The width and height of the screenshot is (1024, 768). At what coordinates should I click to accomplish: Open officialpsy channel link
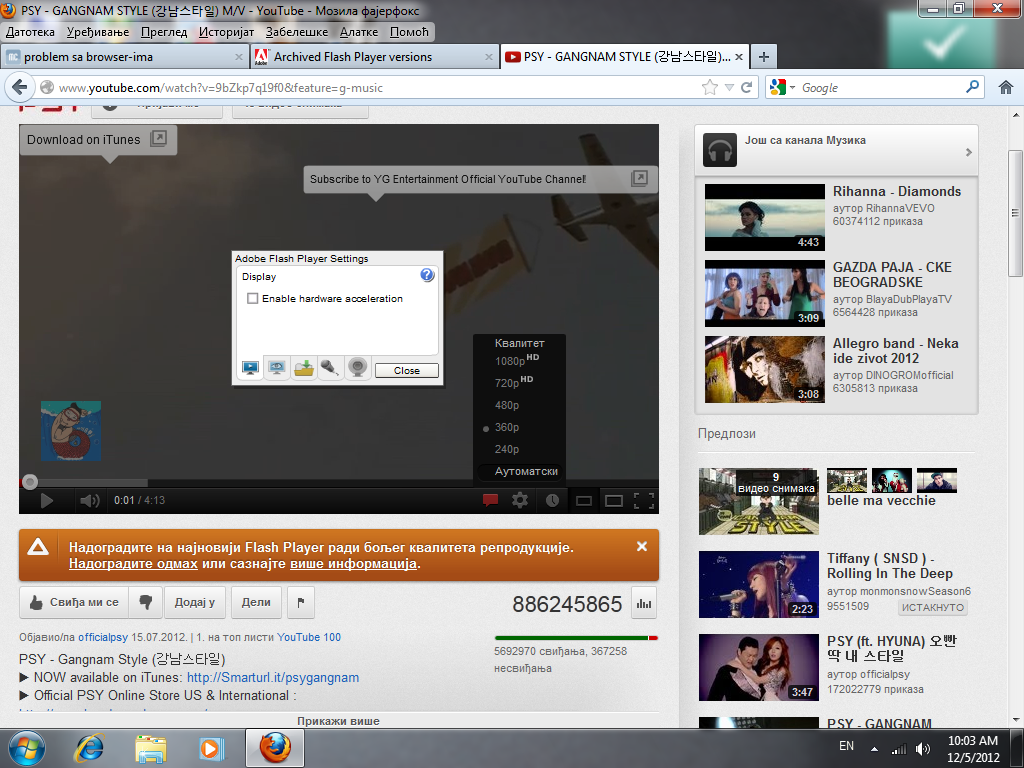(103, 637)
